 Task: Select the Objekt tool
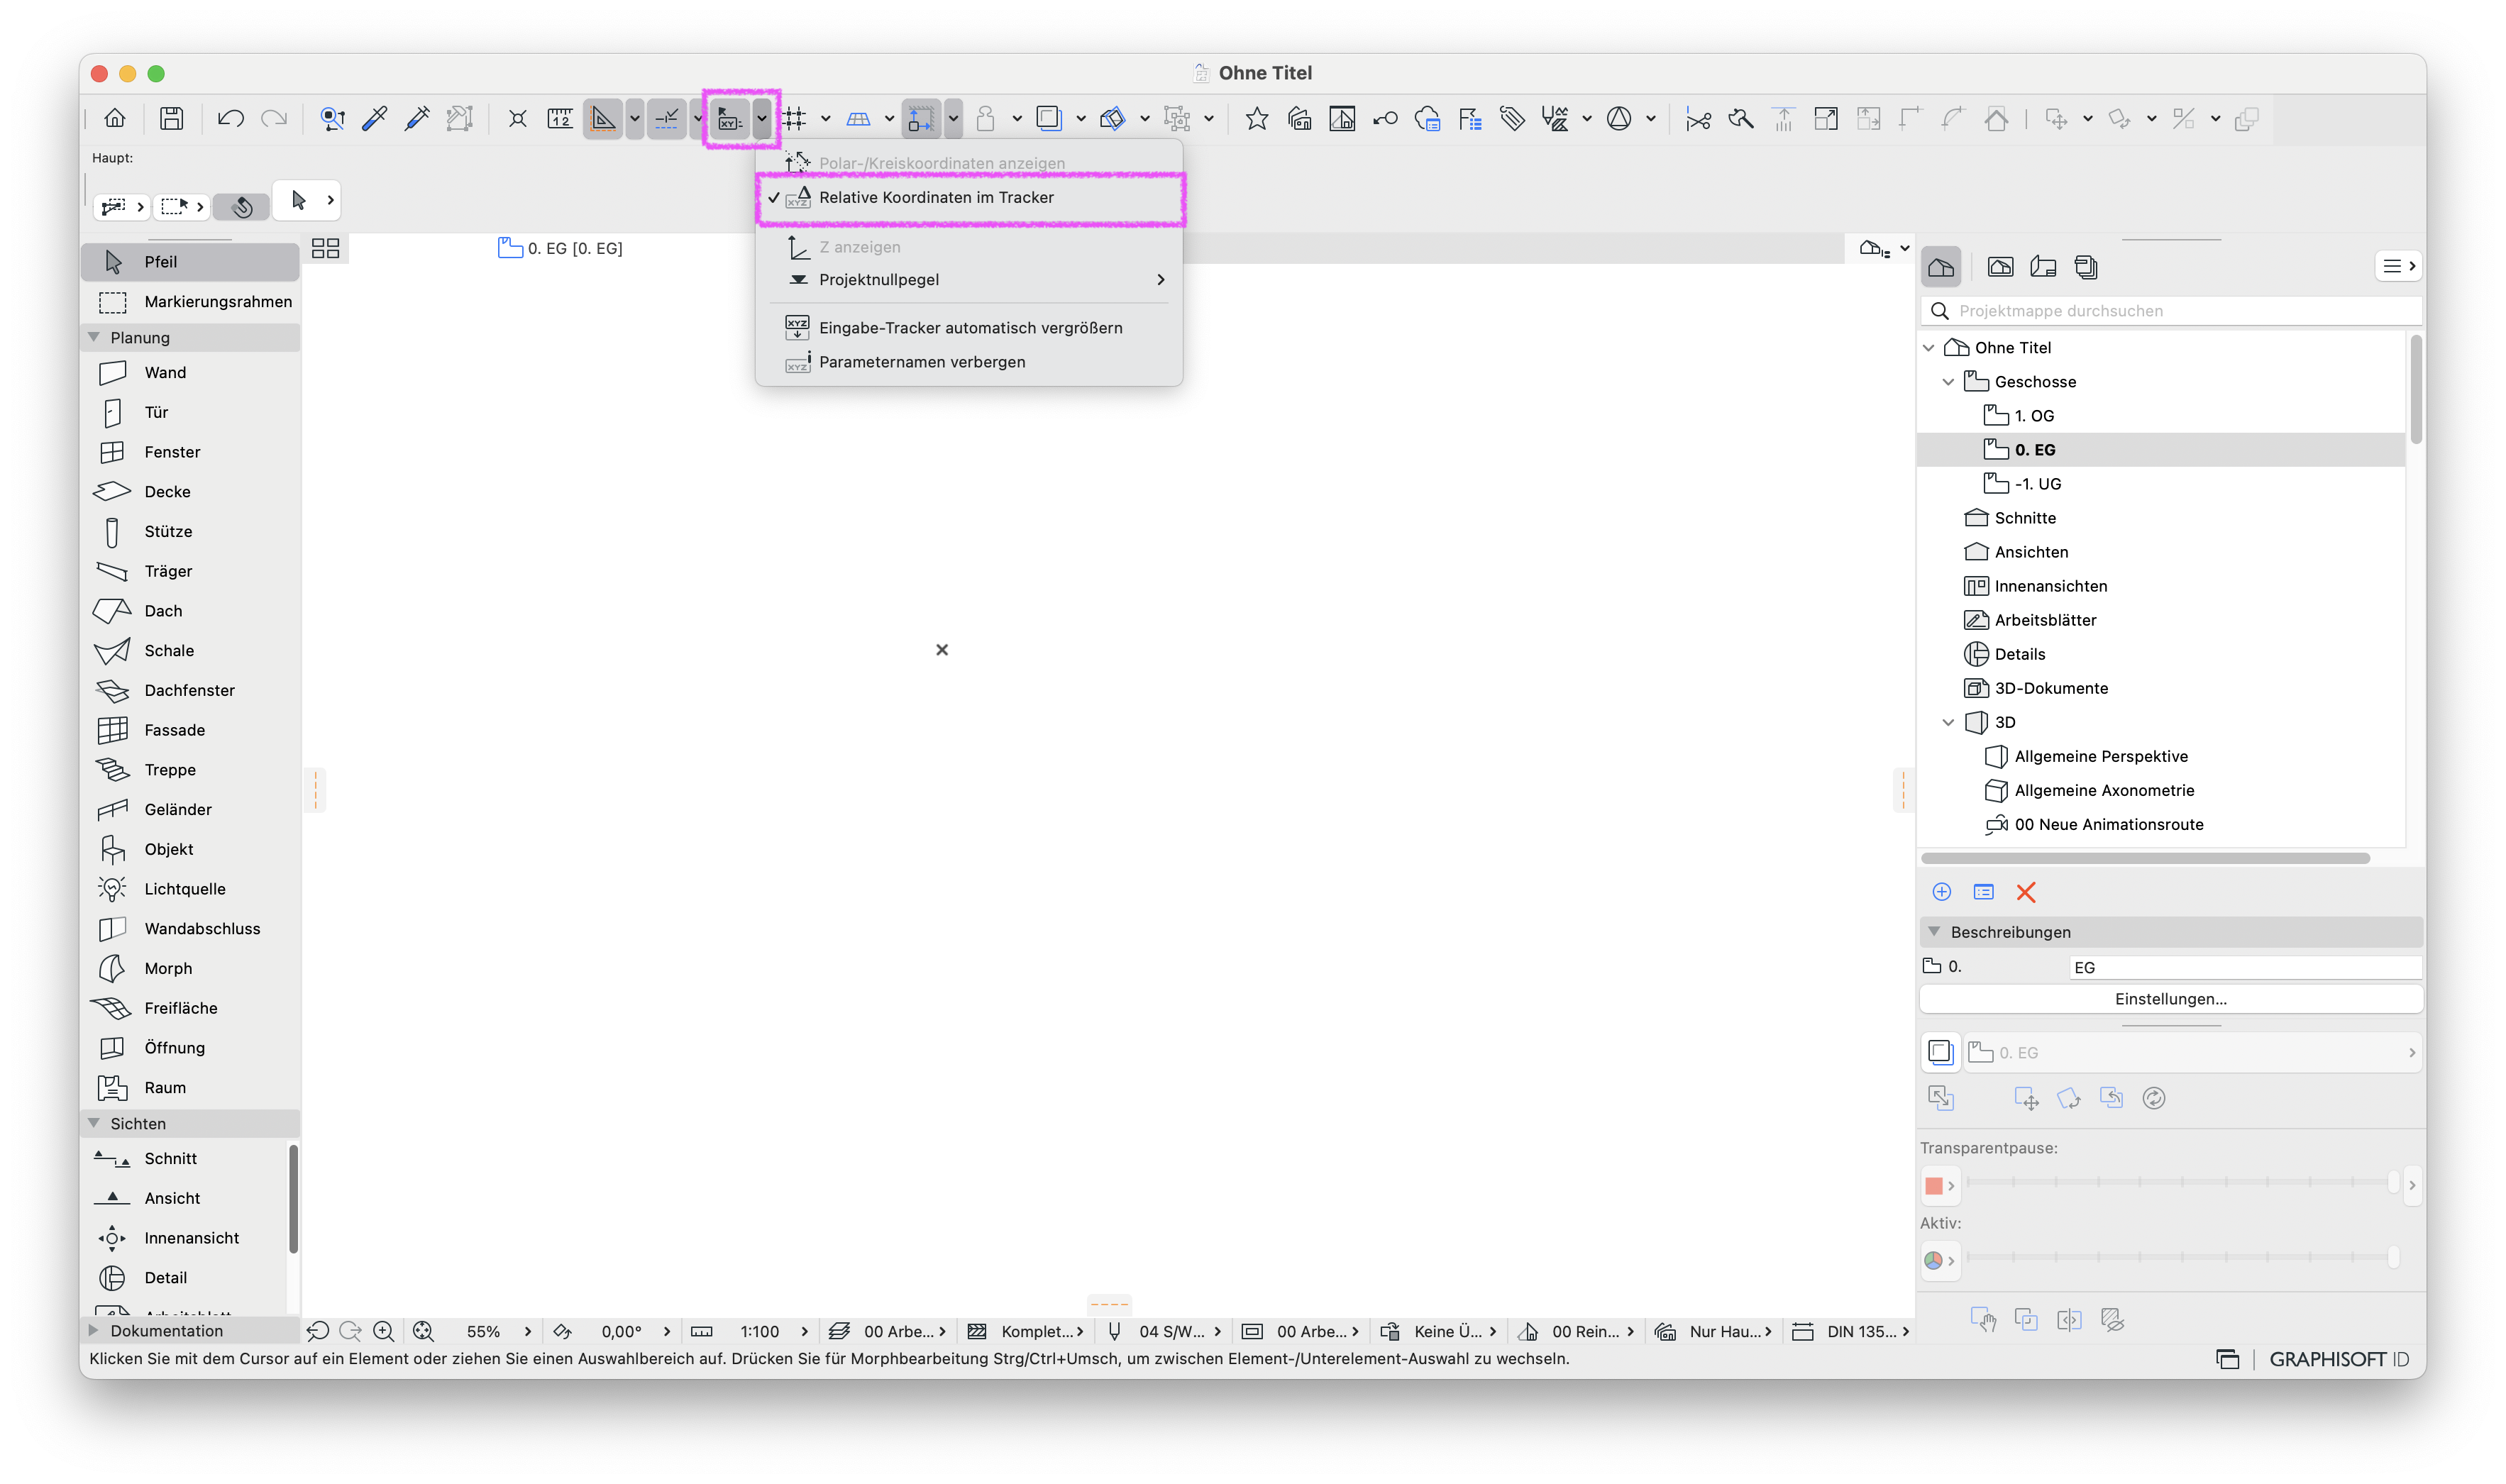point(190,849)
